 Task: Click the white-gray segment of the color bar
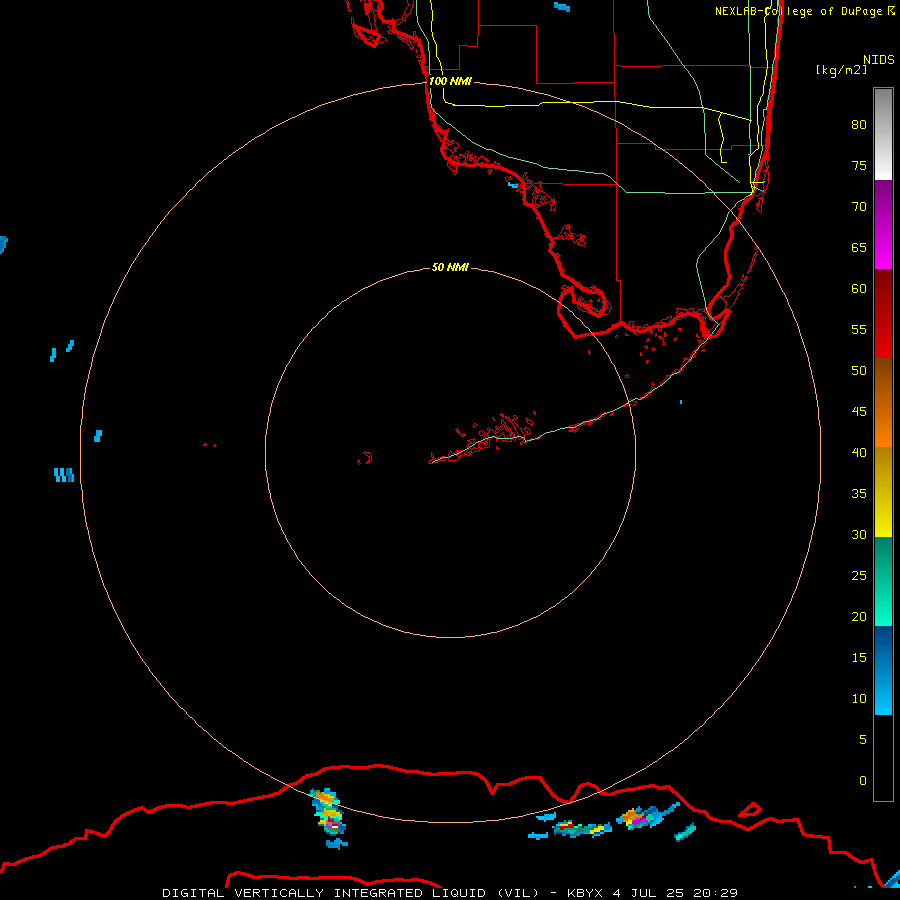tap(883, 134)
